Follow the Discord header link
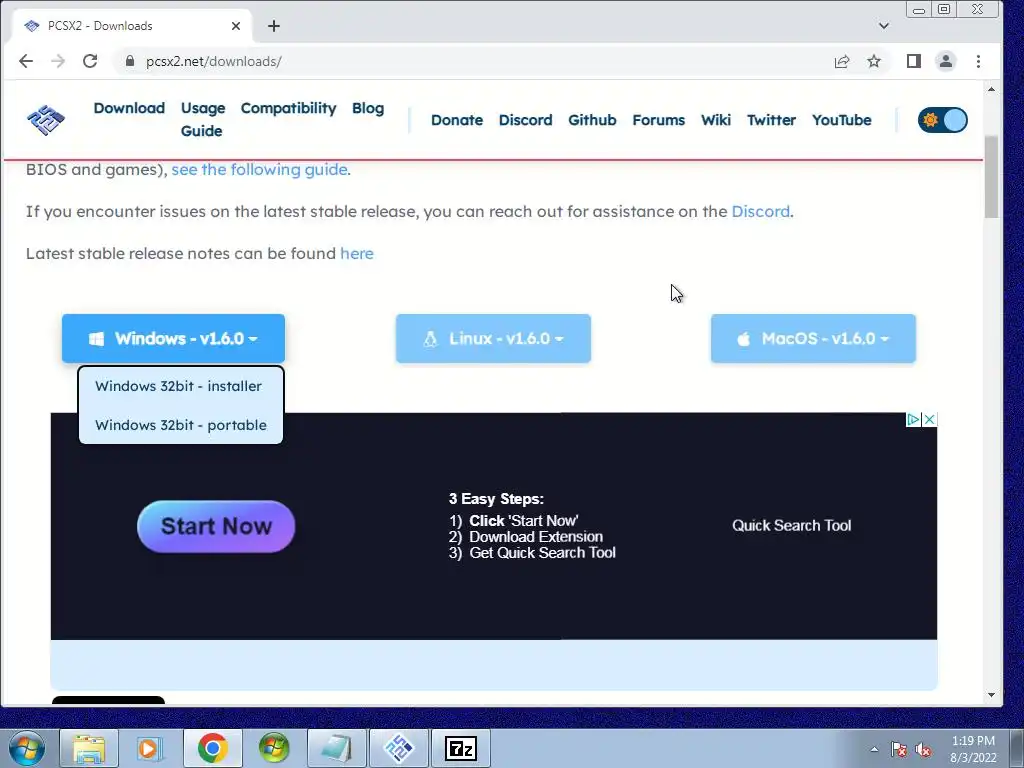1024x768 pixels. (526, 120)
